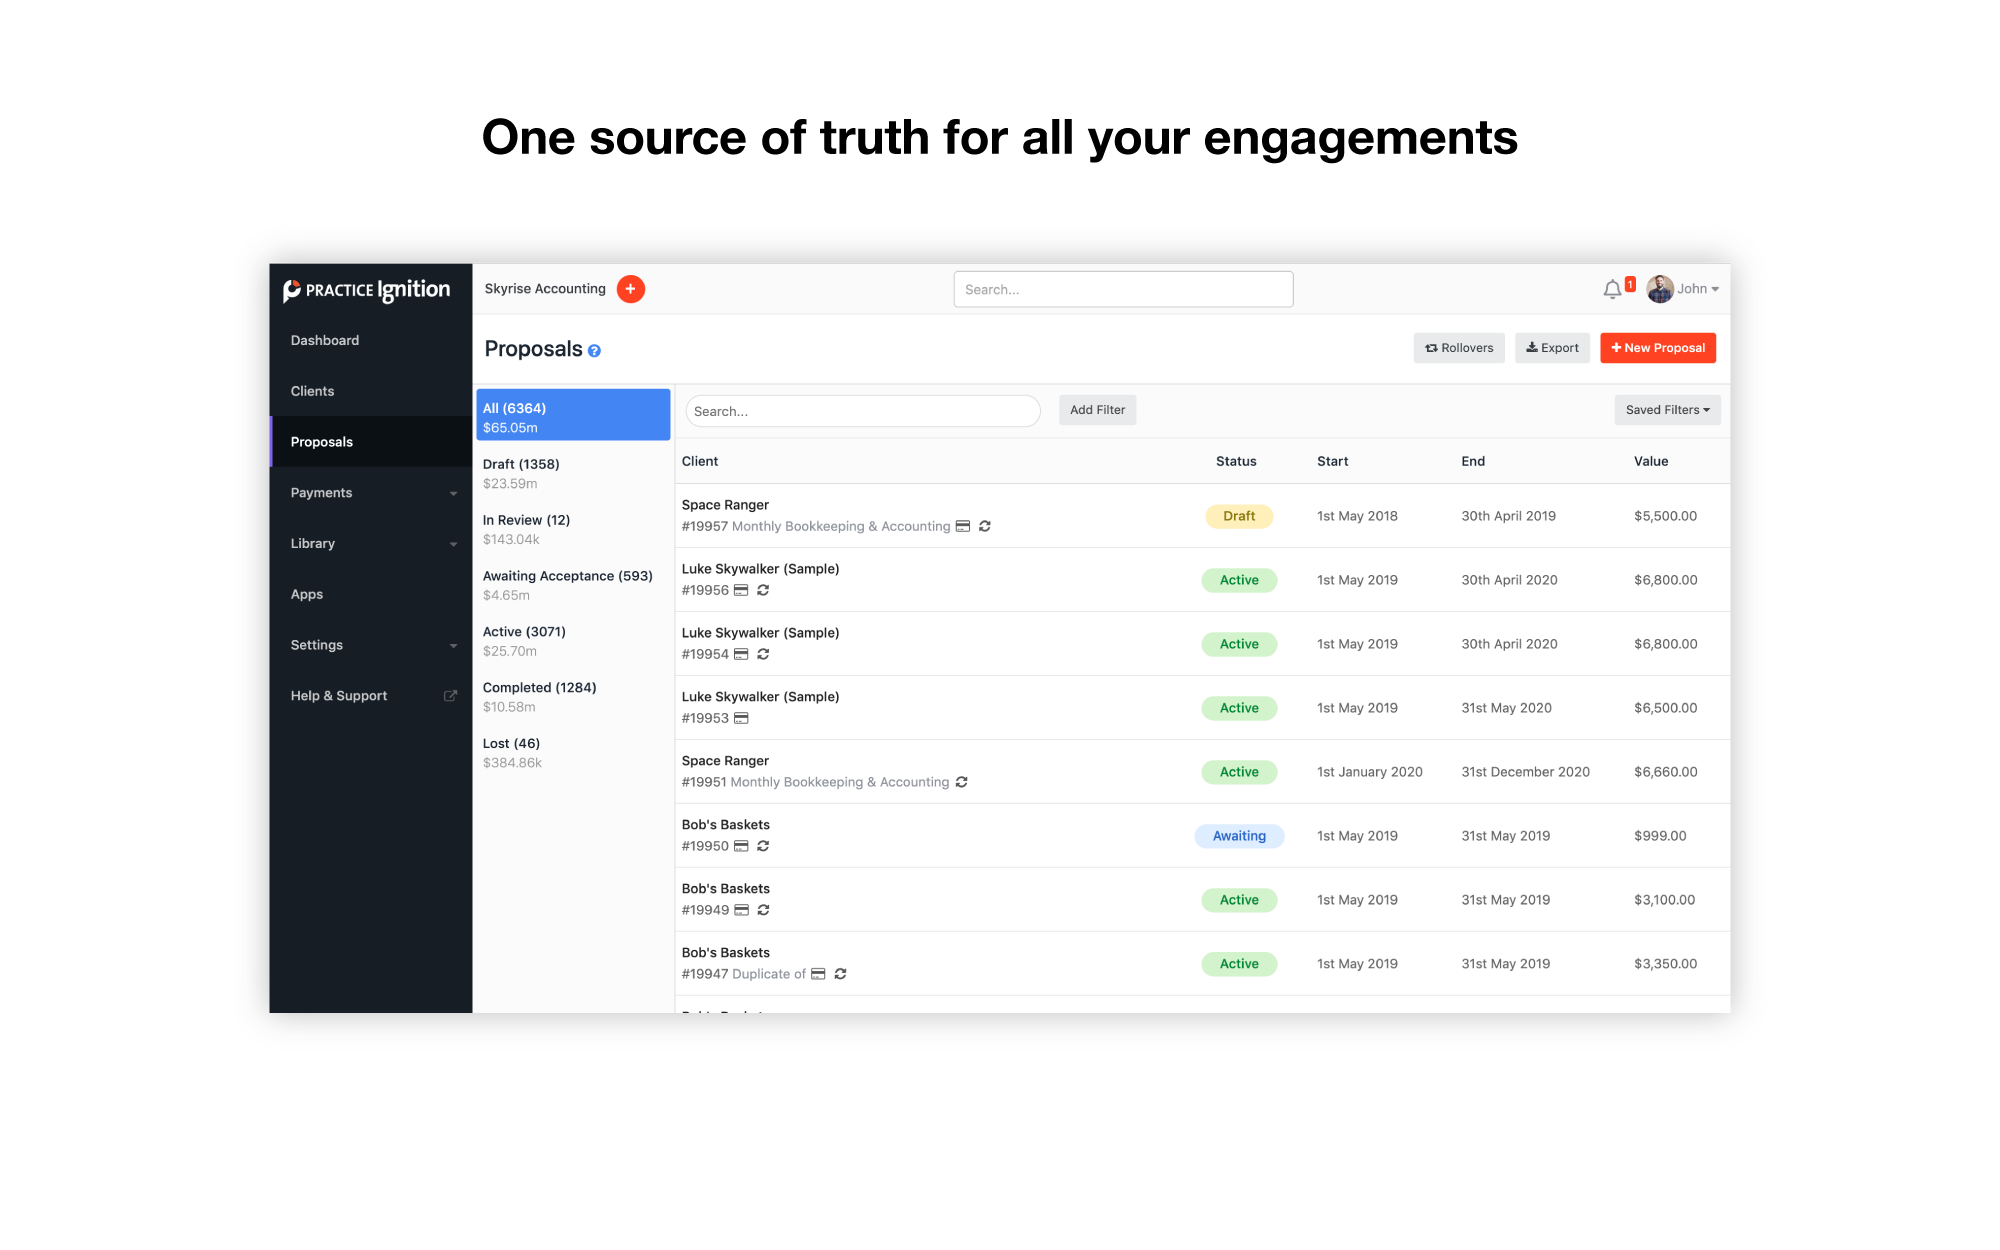Click the Add Filter button
This screenshot has width=2000, height=1250.
click(1097, 409)
